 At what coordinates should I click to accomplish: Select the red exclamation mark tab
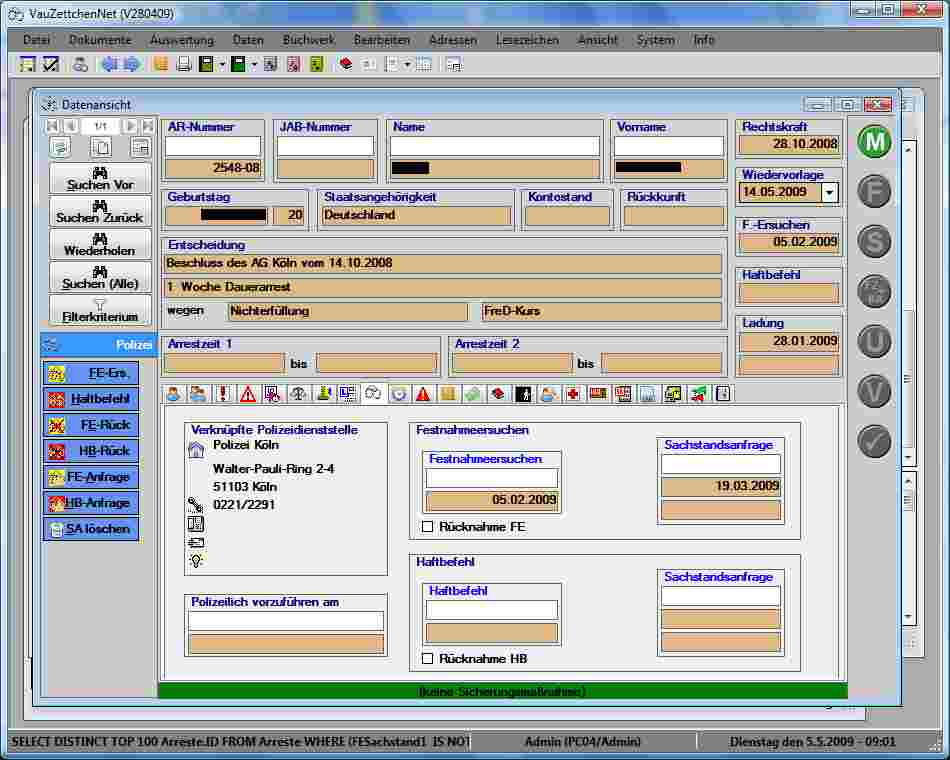[224, 394]
